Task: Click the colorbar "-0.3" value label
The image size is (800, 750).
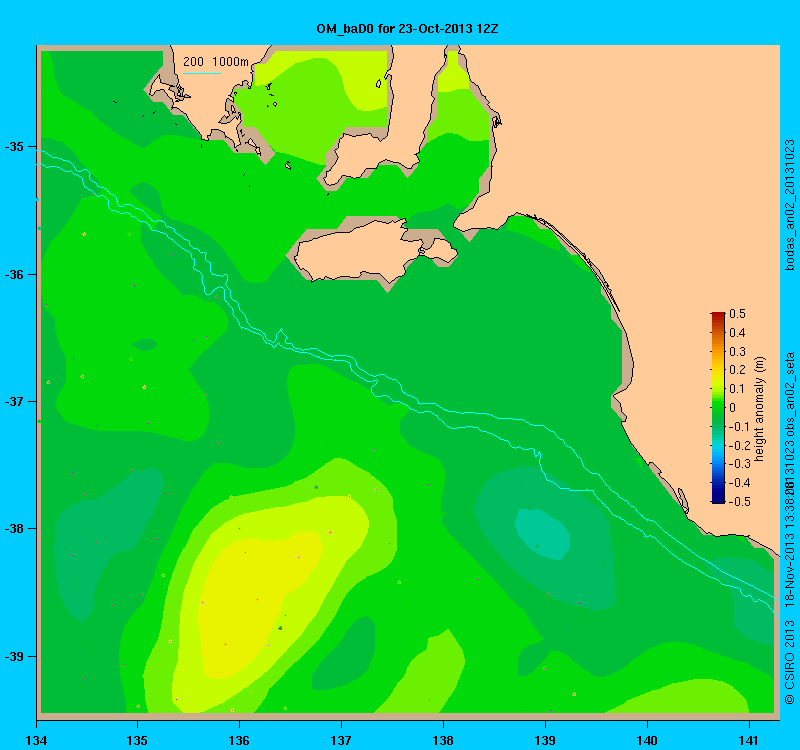Action: click(x=739, y=464)
